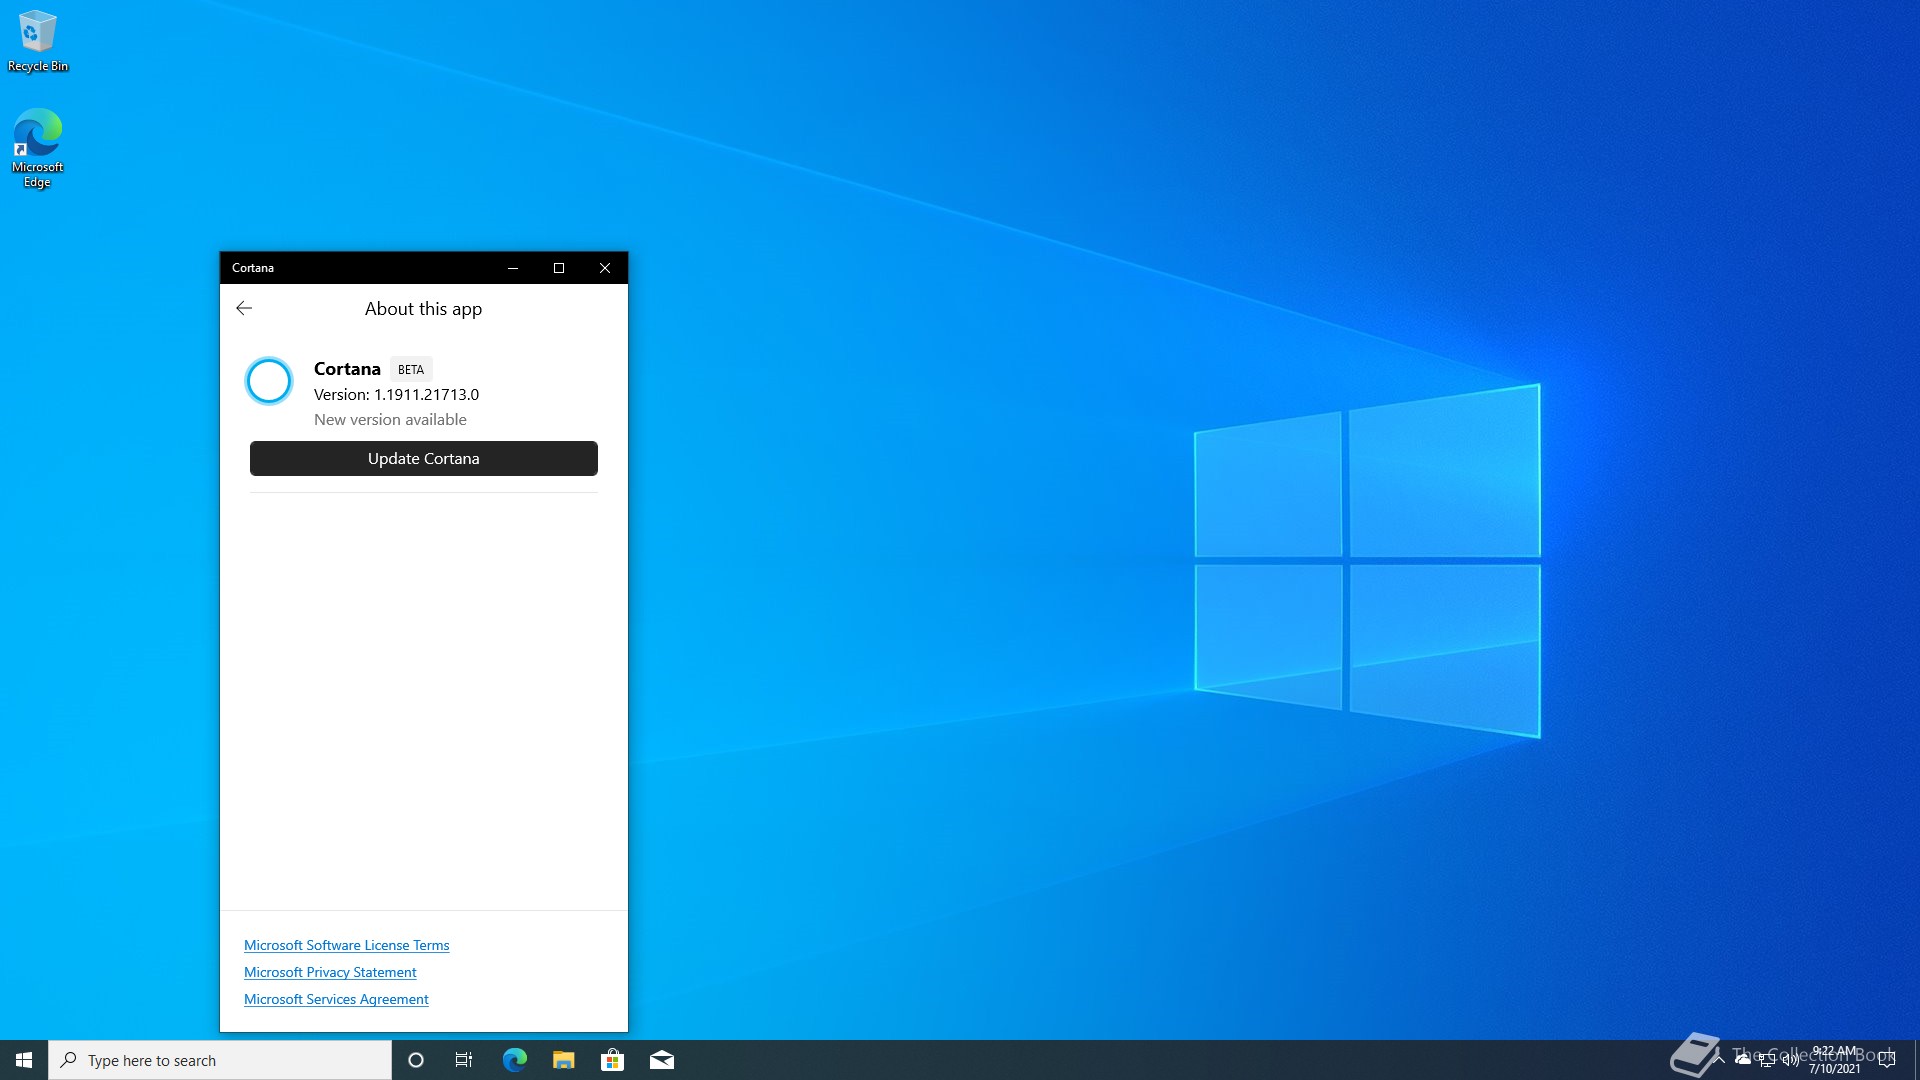1920x1080 pixels.
Task: Open the volume control tray icon
Action: pos(1791,1060)
